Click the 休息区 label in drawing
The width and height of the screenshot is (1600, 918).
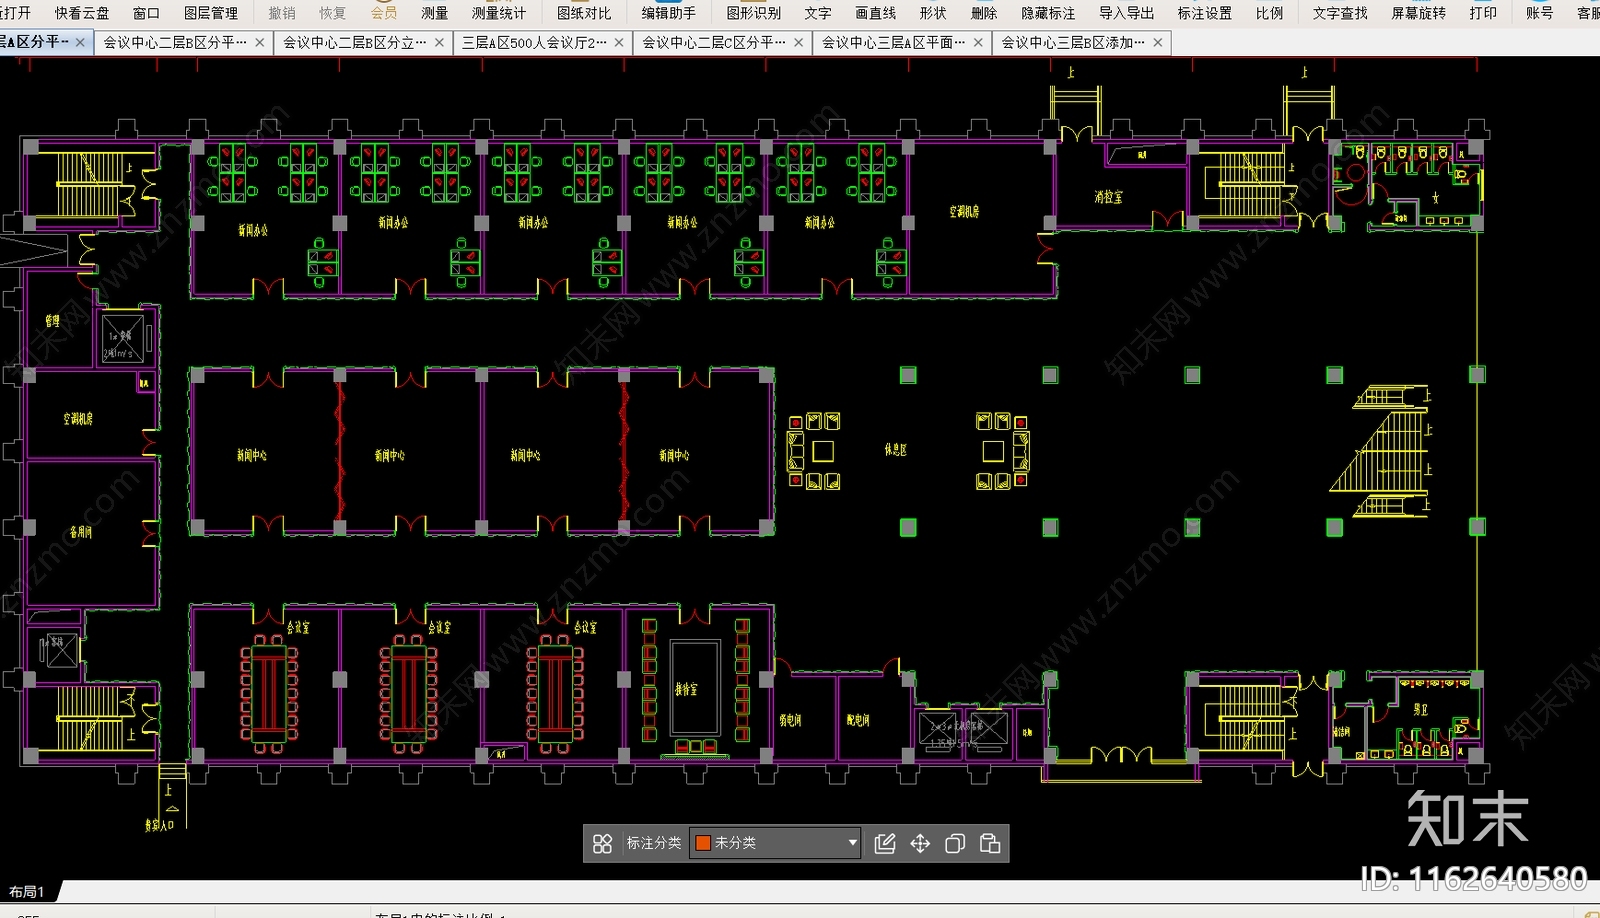coord(895,450)
